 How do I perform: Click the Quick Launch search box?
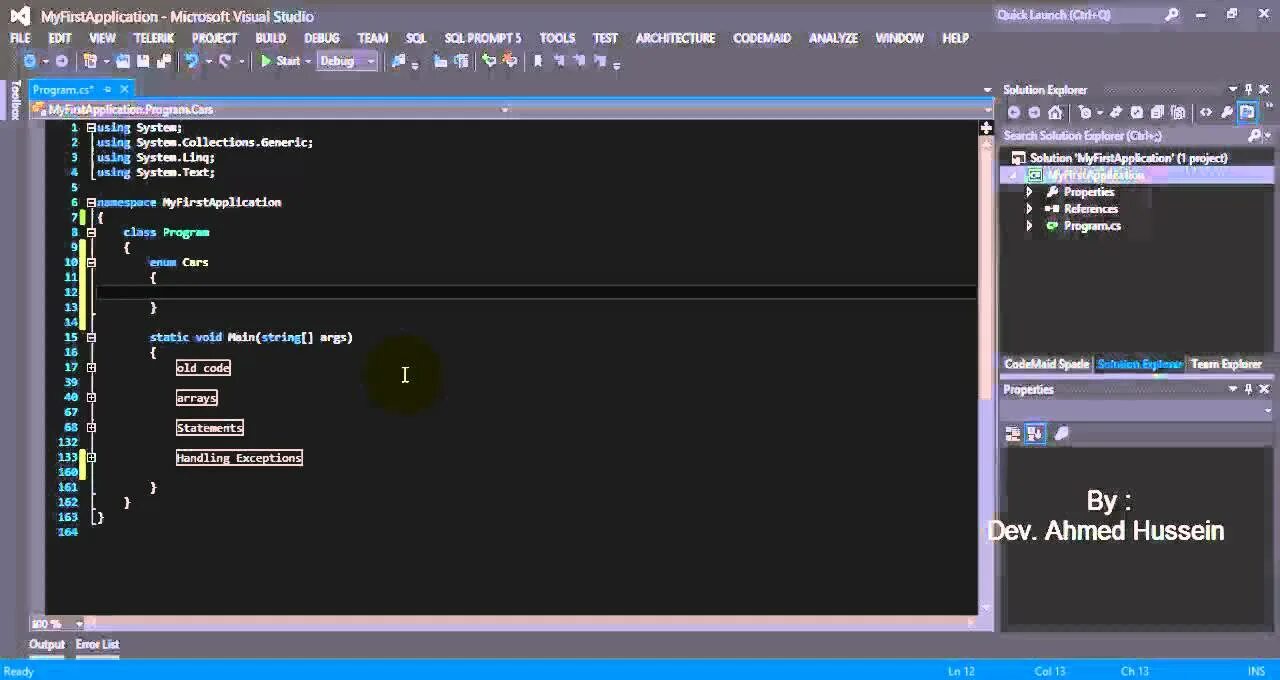[1088, 15]
